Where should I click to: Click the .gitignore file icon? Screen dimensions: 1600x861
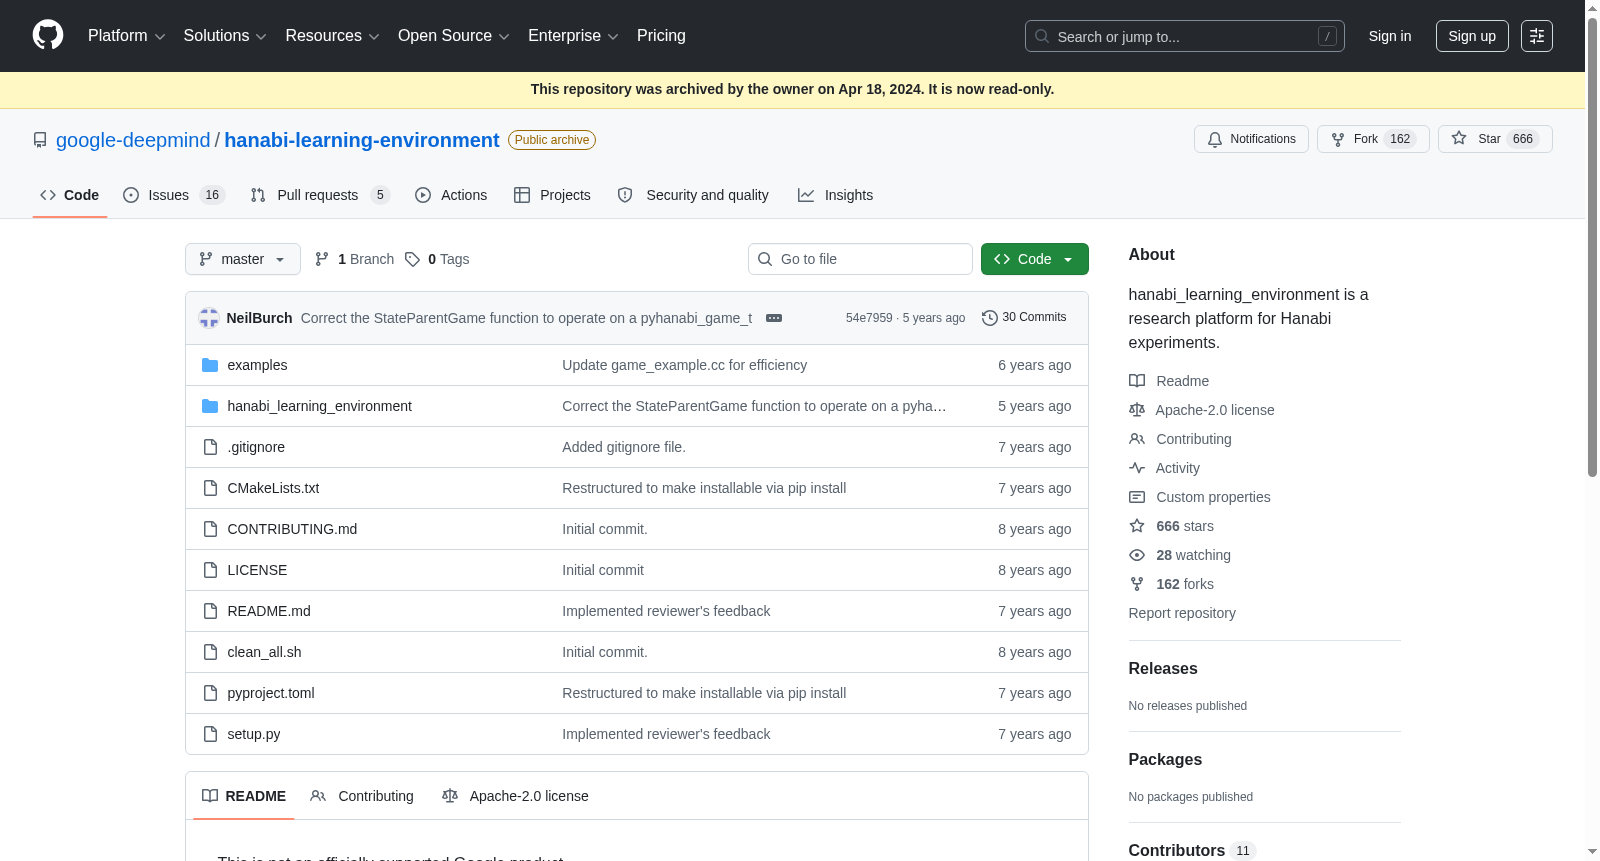[210, 447]
